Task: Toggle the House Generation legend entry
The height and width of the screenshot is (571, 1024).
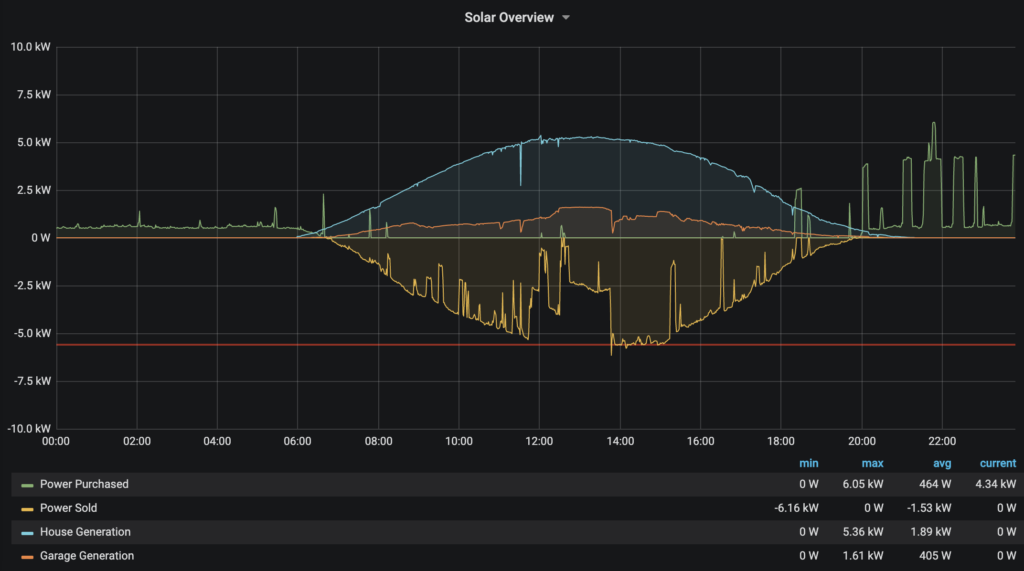Action: (x=85, y=532)
